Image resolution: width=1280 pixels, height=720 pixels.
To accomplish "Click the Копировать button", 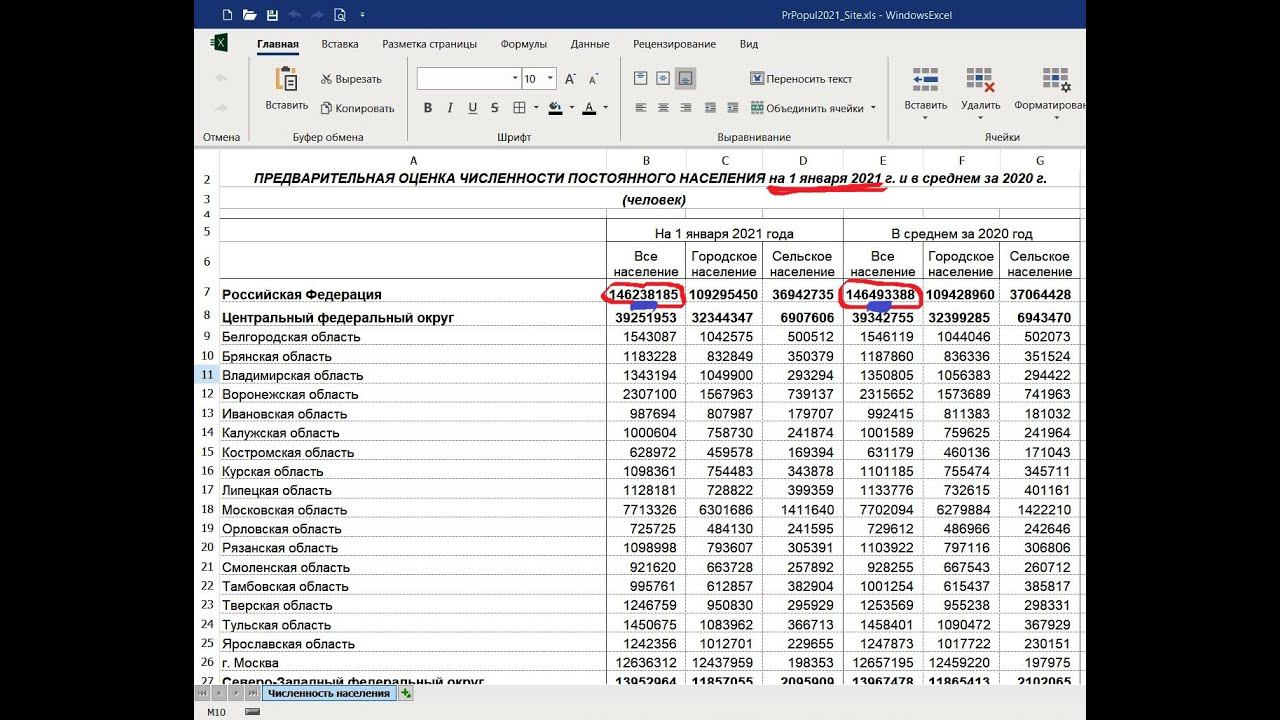I will tap(357, 108).
